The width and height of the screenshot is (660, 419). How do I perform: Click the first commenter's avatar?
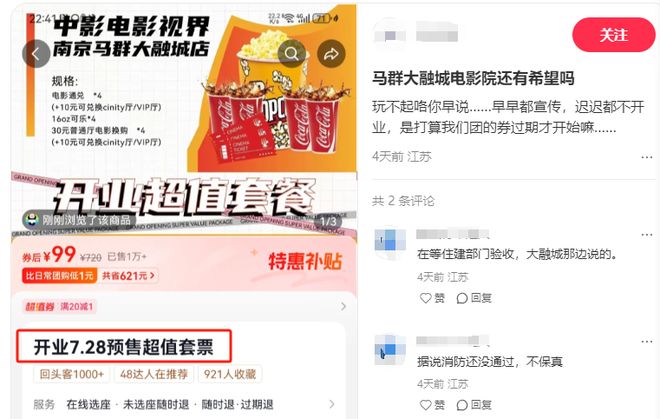[x=390, y=243]
